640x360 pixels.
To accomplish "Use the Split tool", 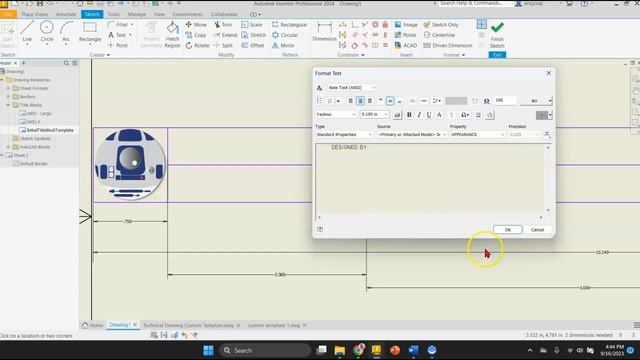I will [x=223, y=45].
